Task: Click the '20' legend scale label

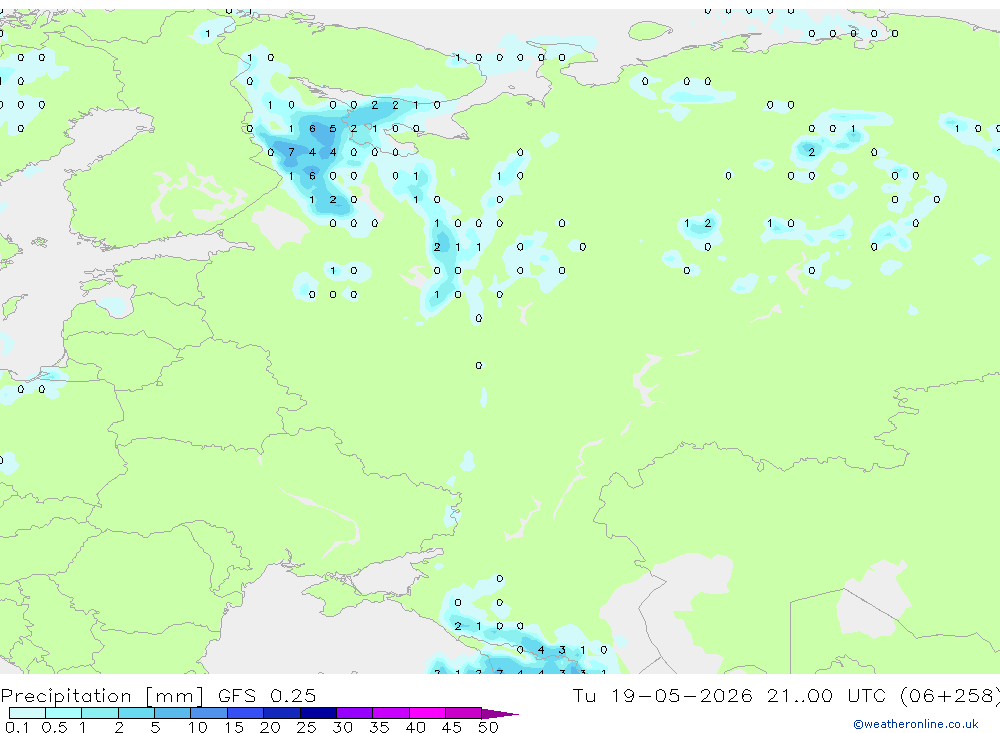Action: [x=270, y=727]
